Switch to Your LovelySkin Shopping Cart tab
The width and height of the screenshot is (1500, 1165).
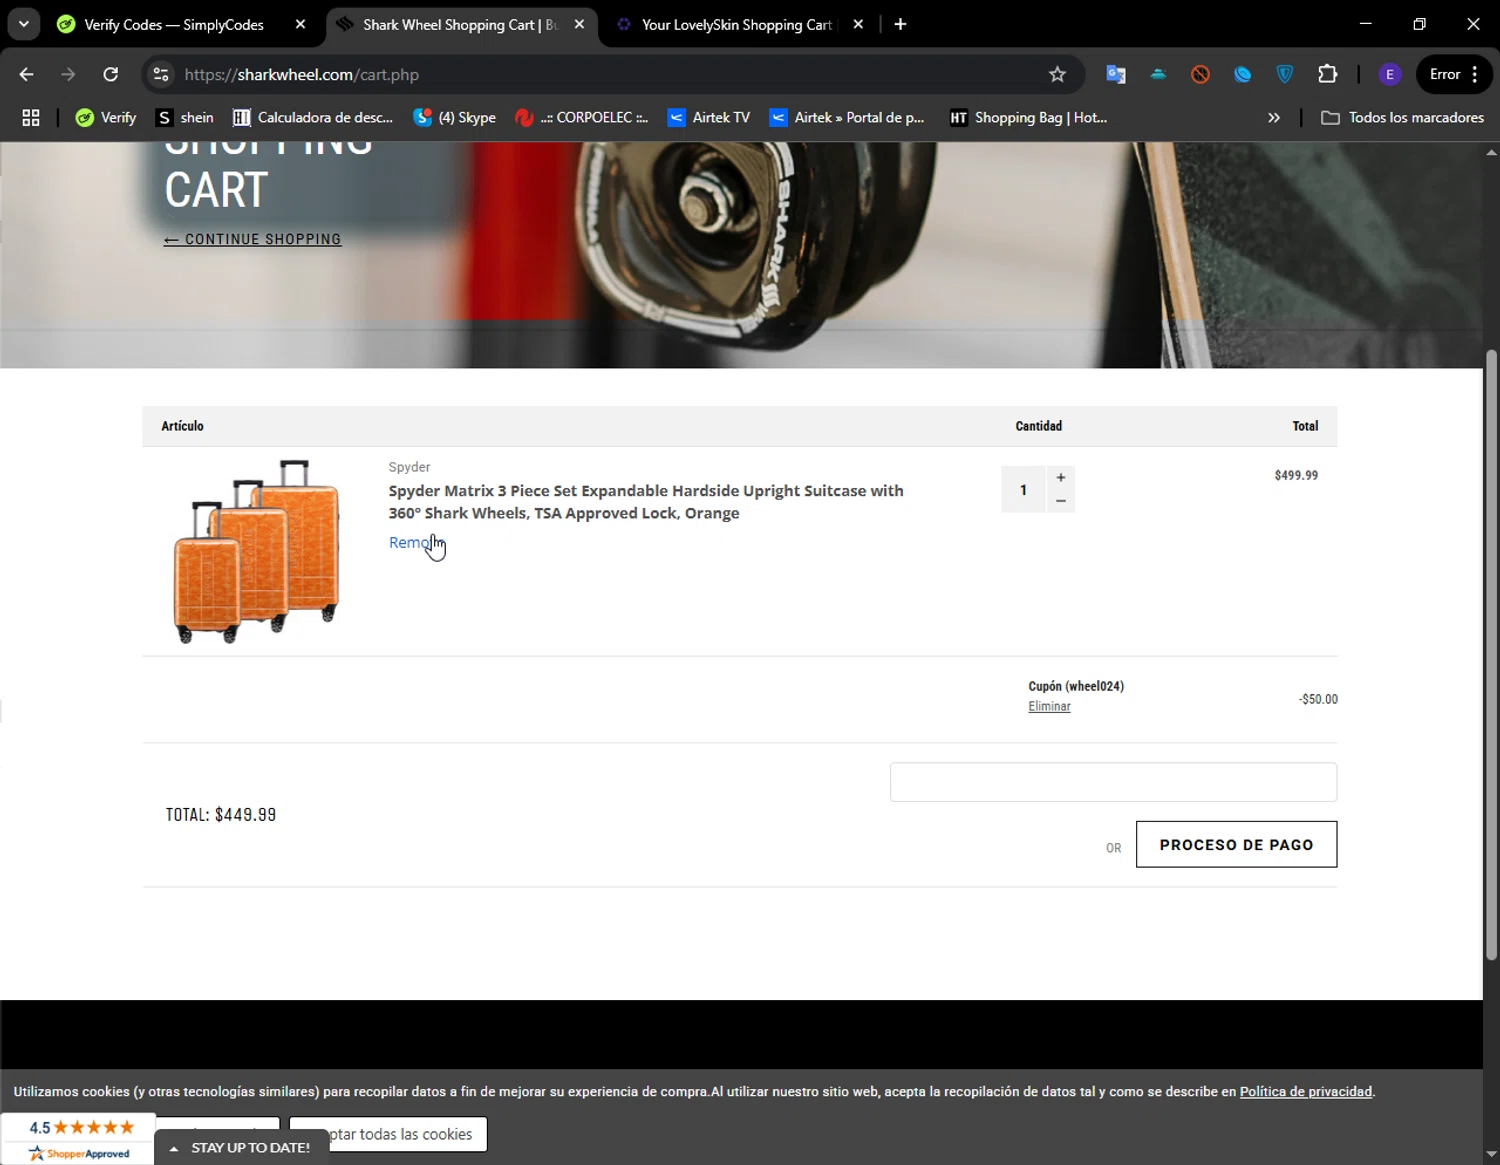click(736, 24)
